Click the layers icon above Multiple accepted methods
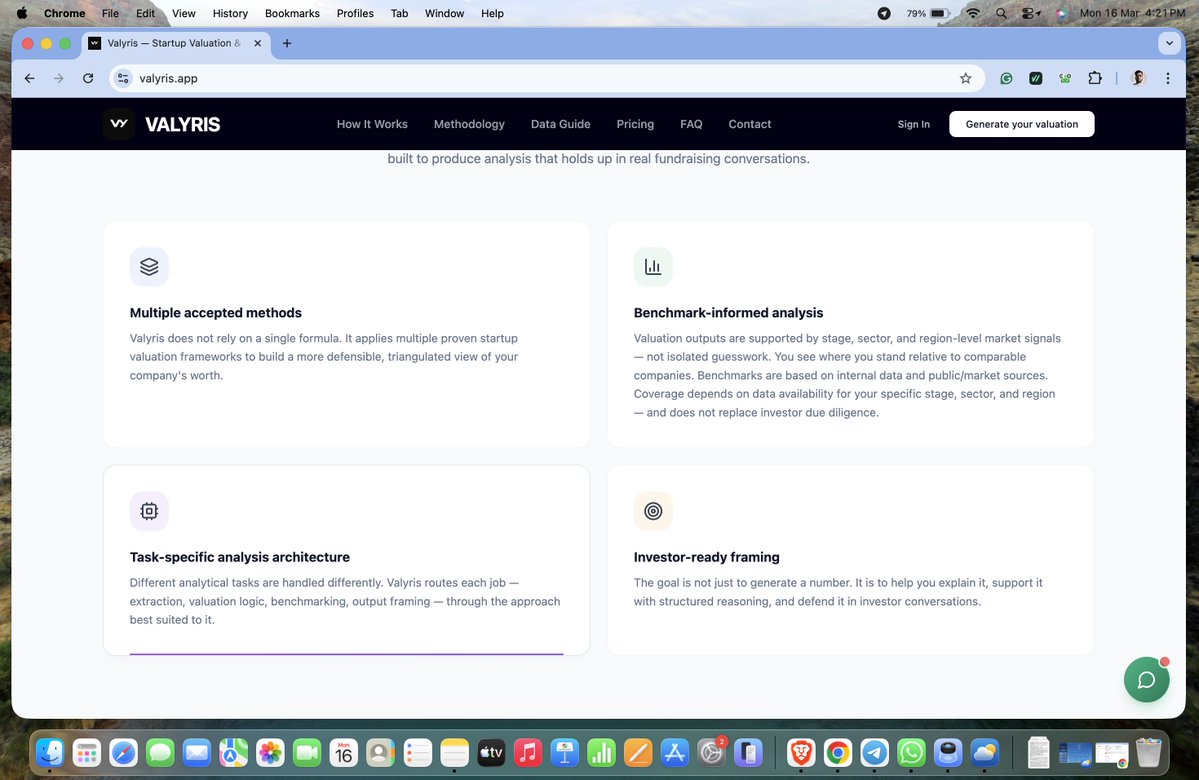The height and width of the screenshot is (780, 1199). click(x=149, y=267)
